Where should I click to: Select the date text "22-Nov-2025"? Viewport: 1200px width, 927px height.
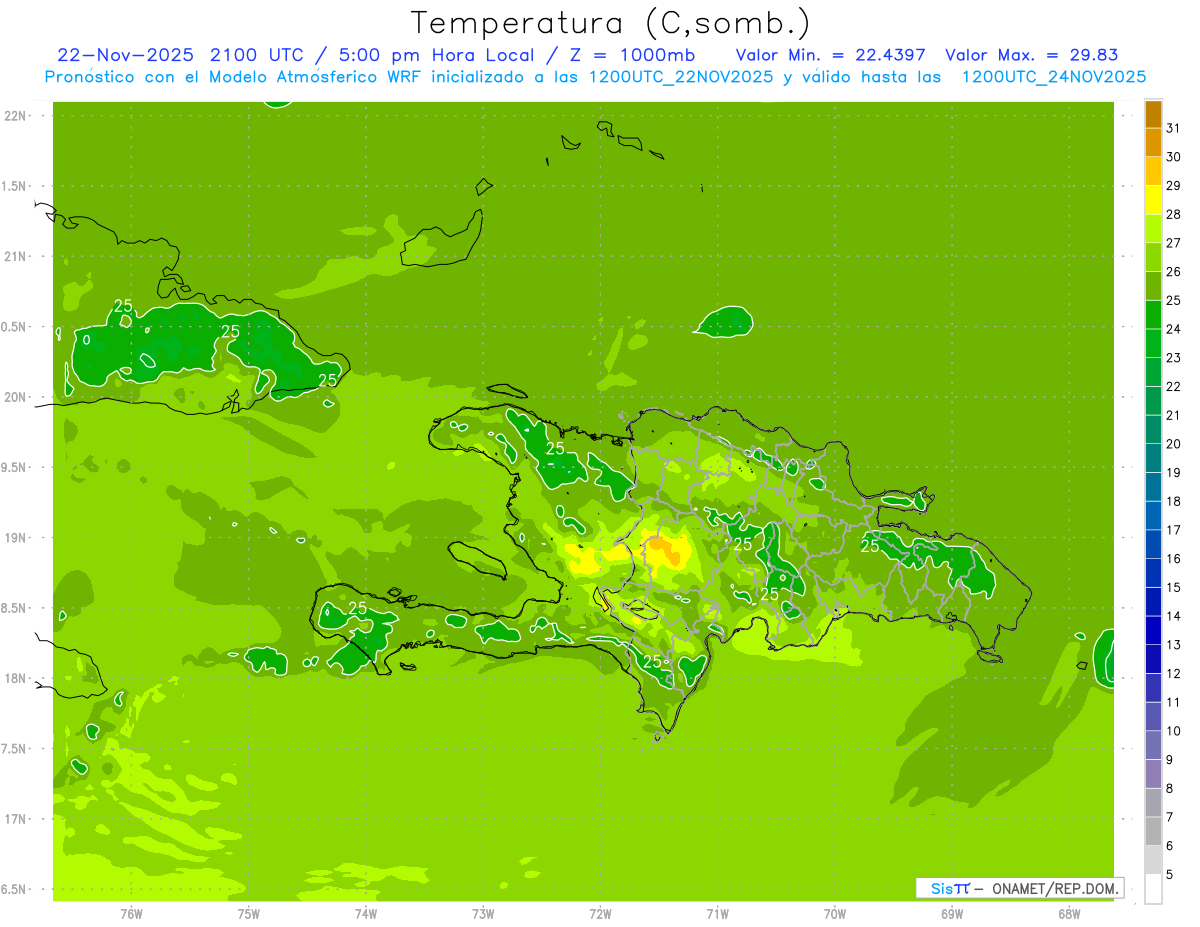[x=126, y=55]
